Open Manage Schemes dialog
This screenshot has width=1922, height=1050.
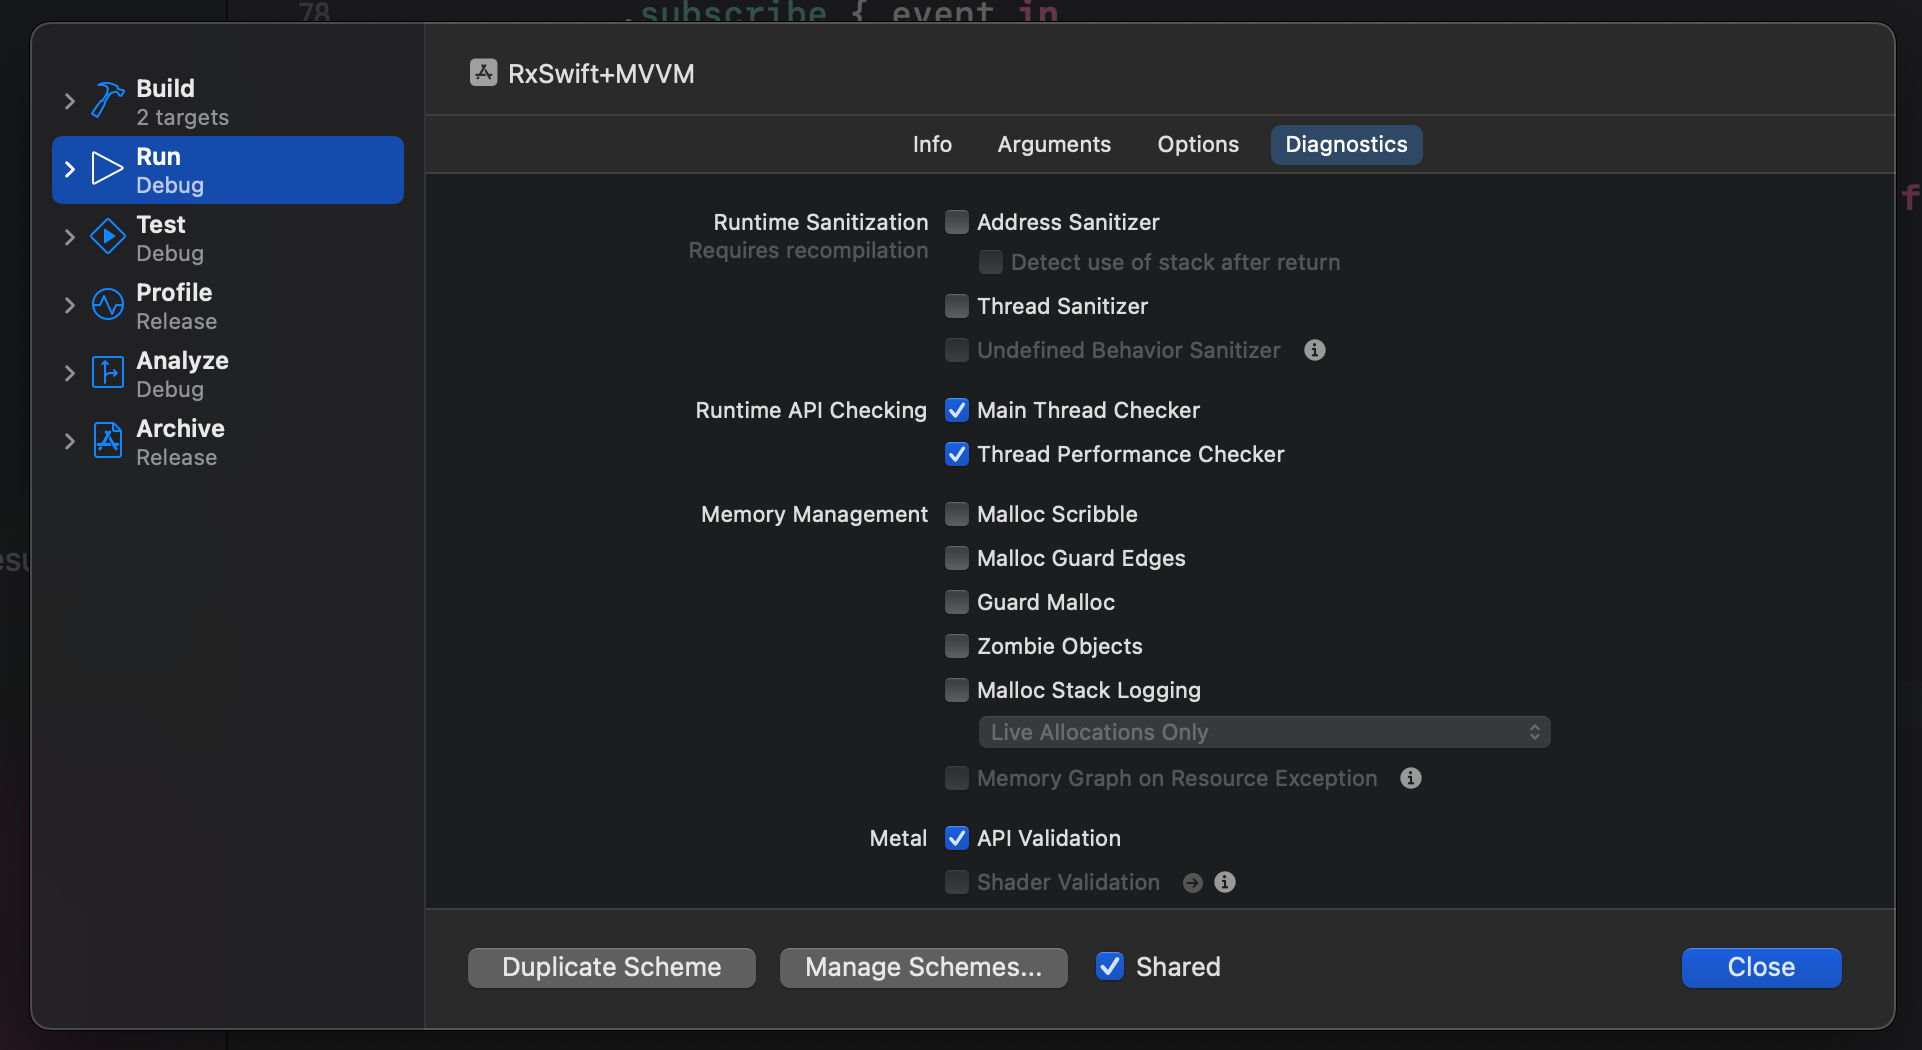(924, 967)
